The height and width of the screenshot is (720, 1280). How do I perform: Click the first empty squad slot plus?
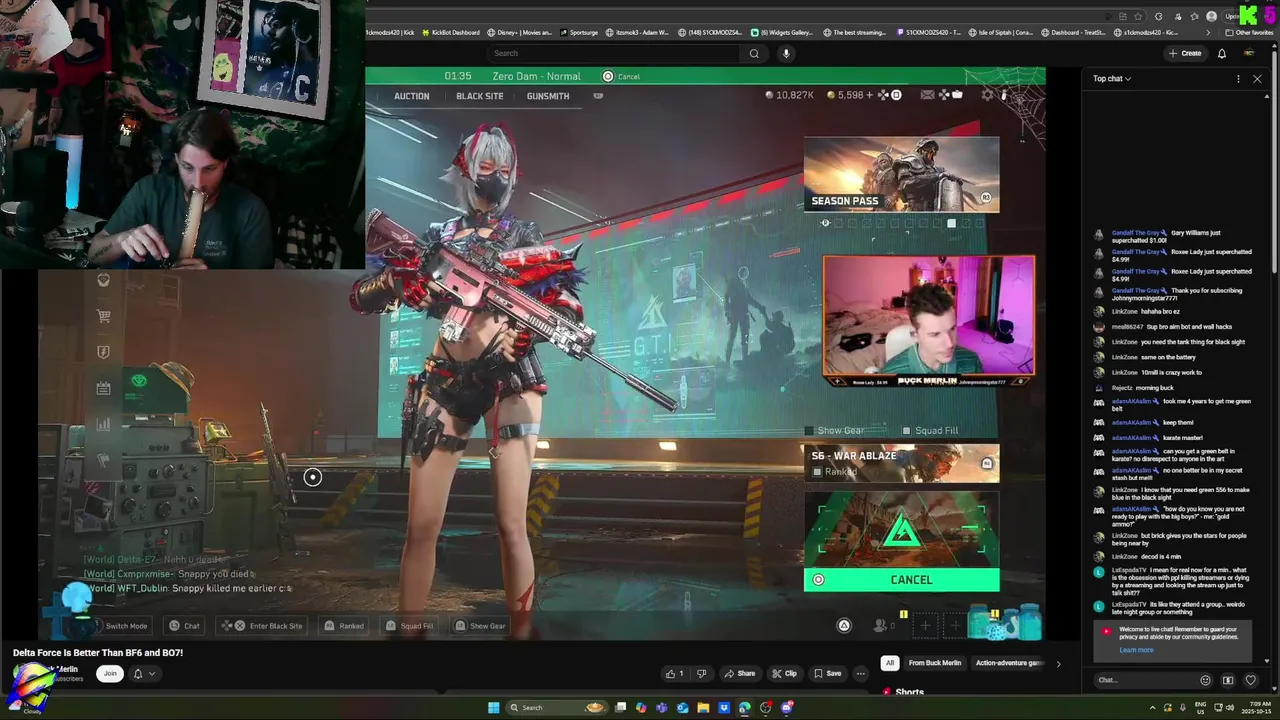point(925,626)
